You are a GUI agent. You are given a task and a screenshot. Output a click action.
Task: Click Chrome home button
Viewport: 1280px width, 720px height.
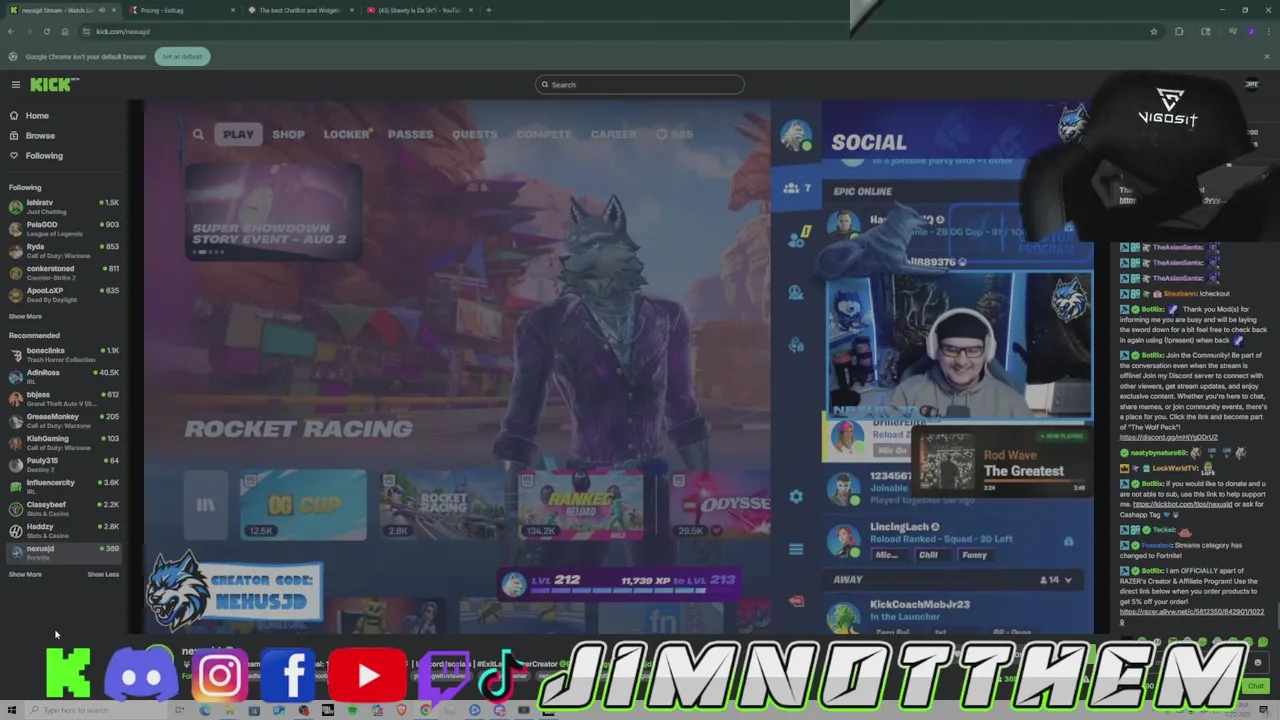(64, 32)
